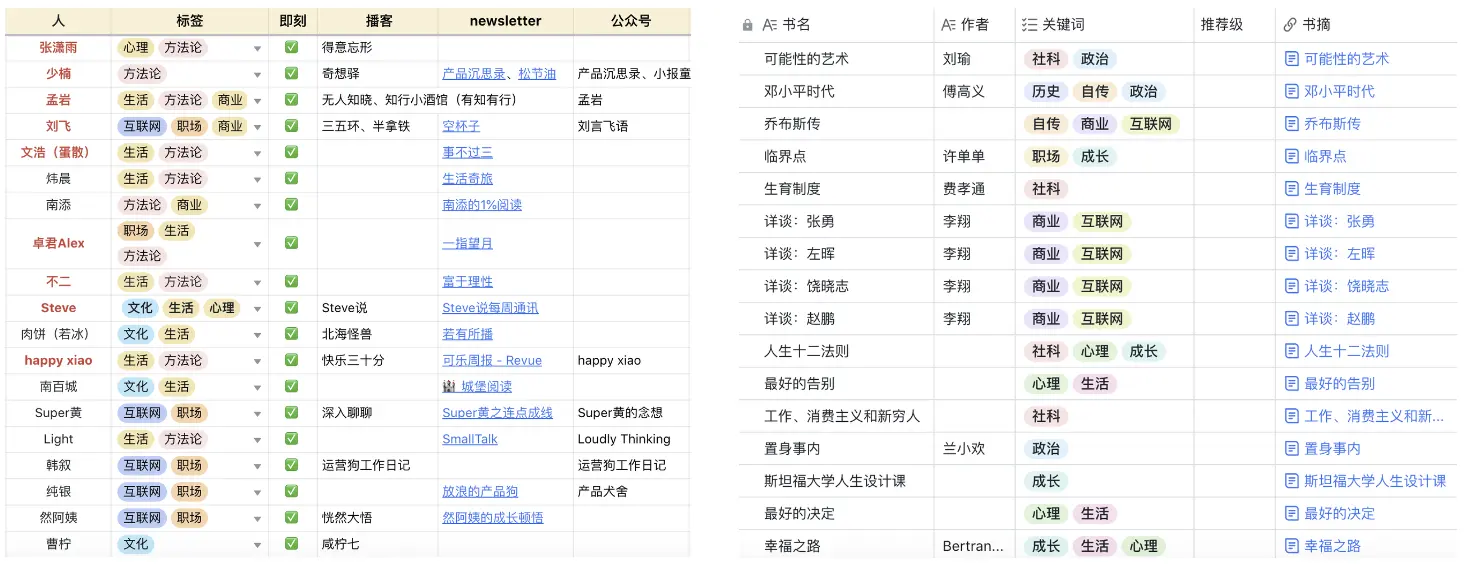
Task: Uncheck the 即刻 checkbox in Steve row
Action: (291, 308)
